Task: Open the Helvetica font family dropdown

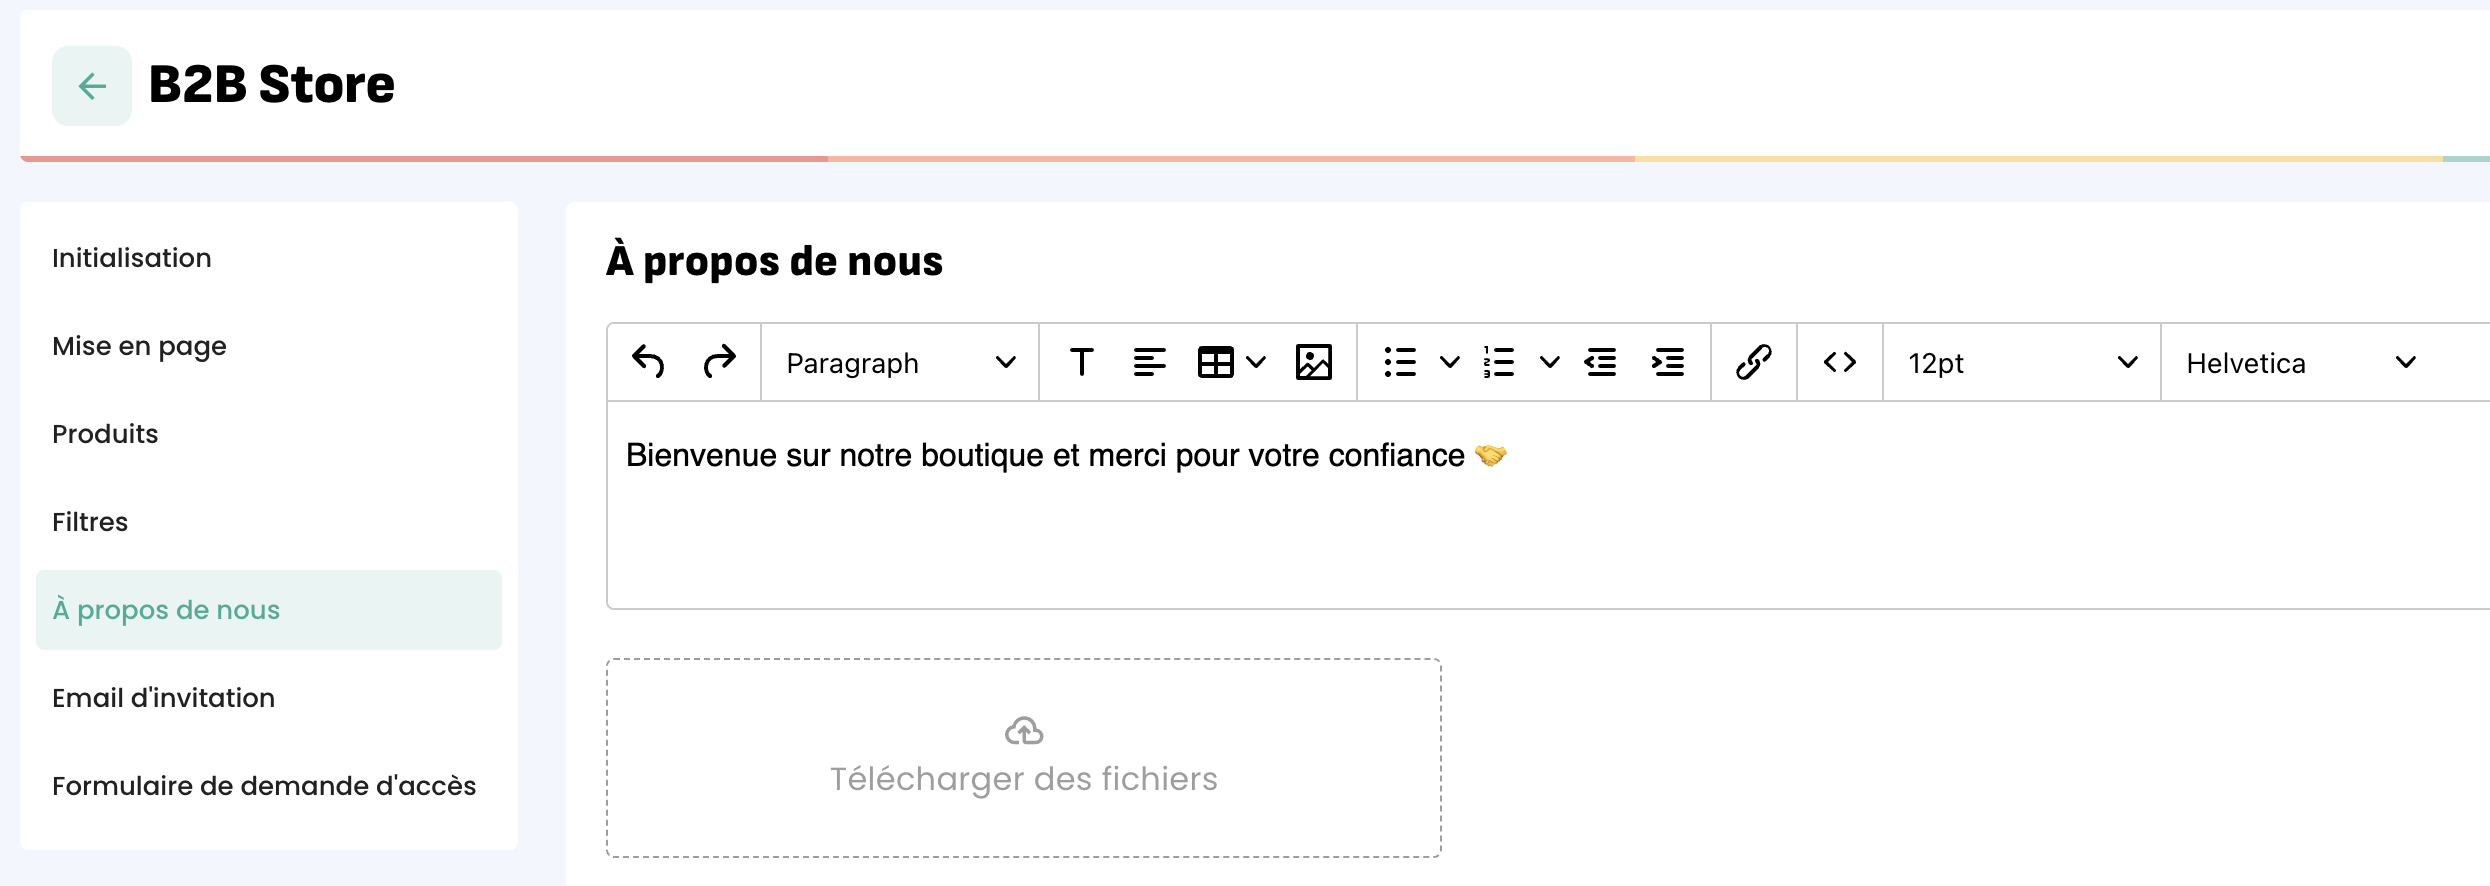Action: 2300,363
